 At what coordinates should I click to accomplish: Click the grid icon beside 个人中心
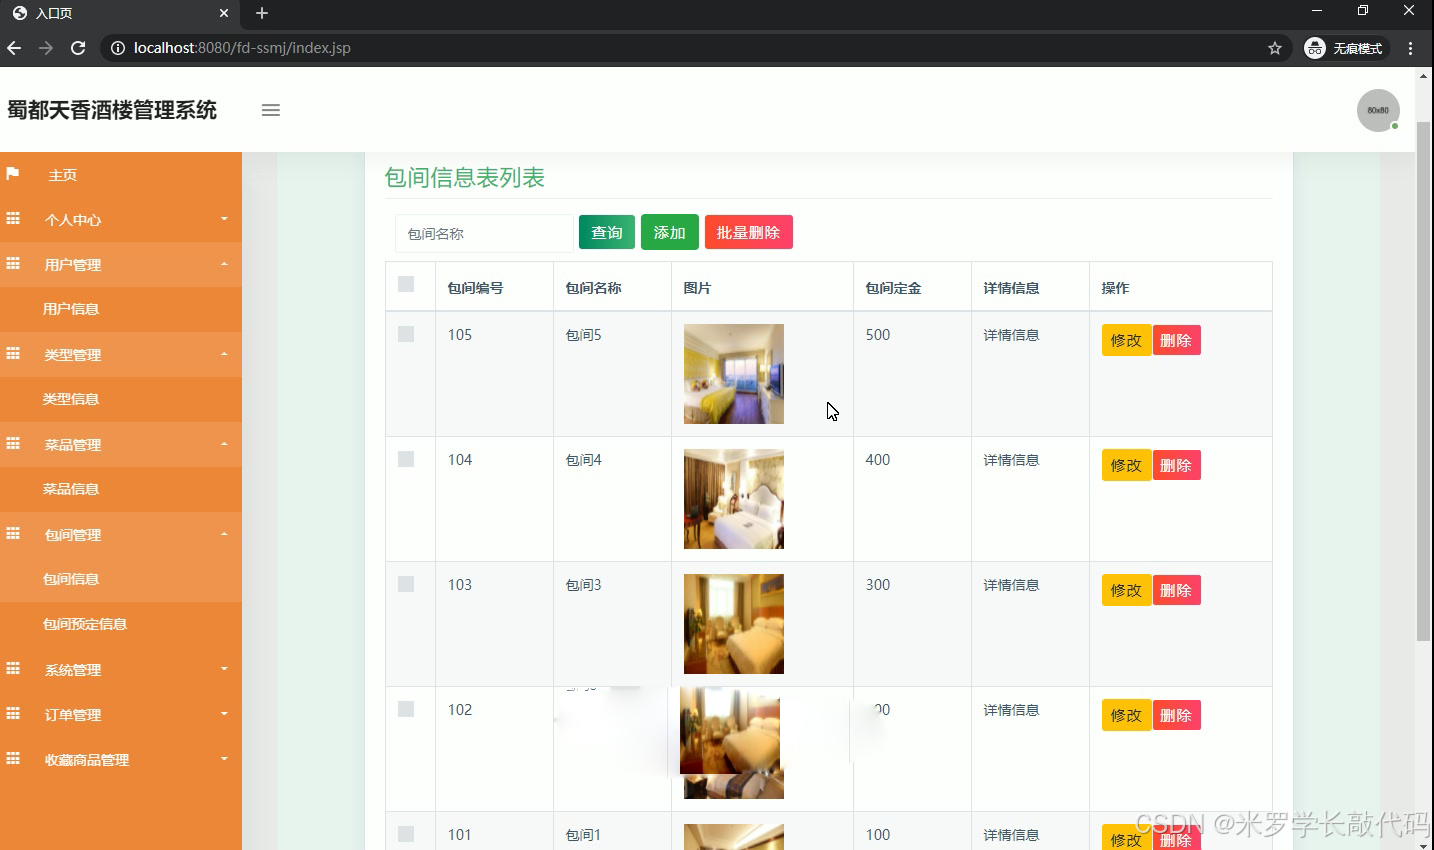pyautogui.click(x=13, y=218)
